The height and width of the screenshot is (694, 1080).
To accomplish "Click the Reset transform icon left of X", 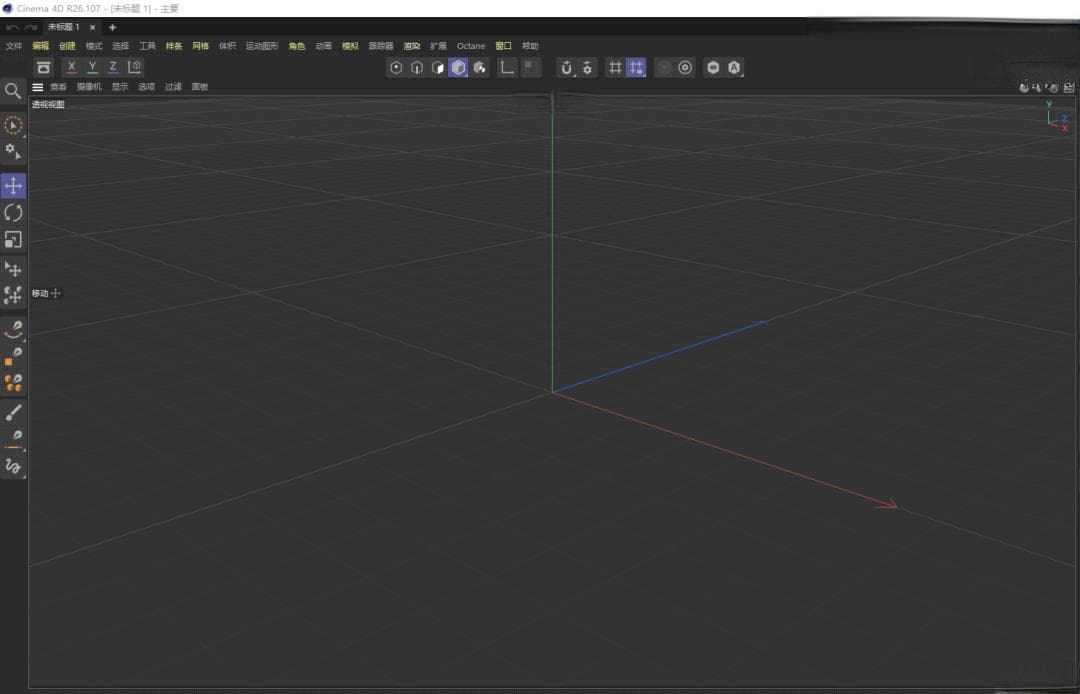I will pos(43,67).
